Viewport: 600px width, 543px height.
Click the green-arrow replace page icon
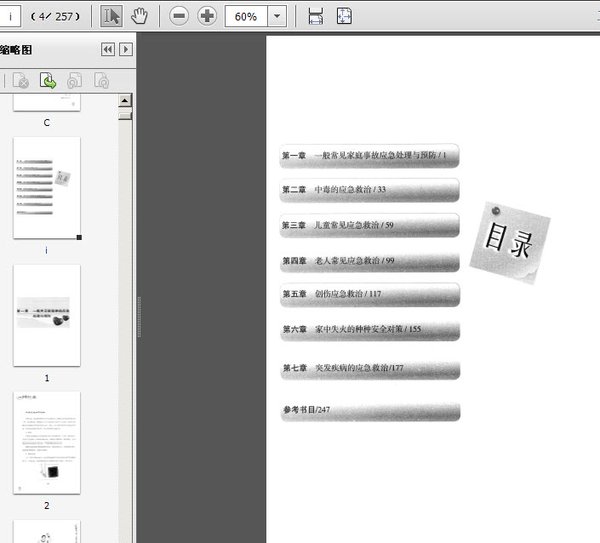pyautogui.click(x=48, y=80)
